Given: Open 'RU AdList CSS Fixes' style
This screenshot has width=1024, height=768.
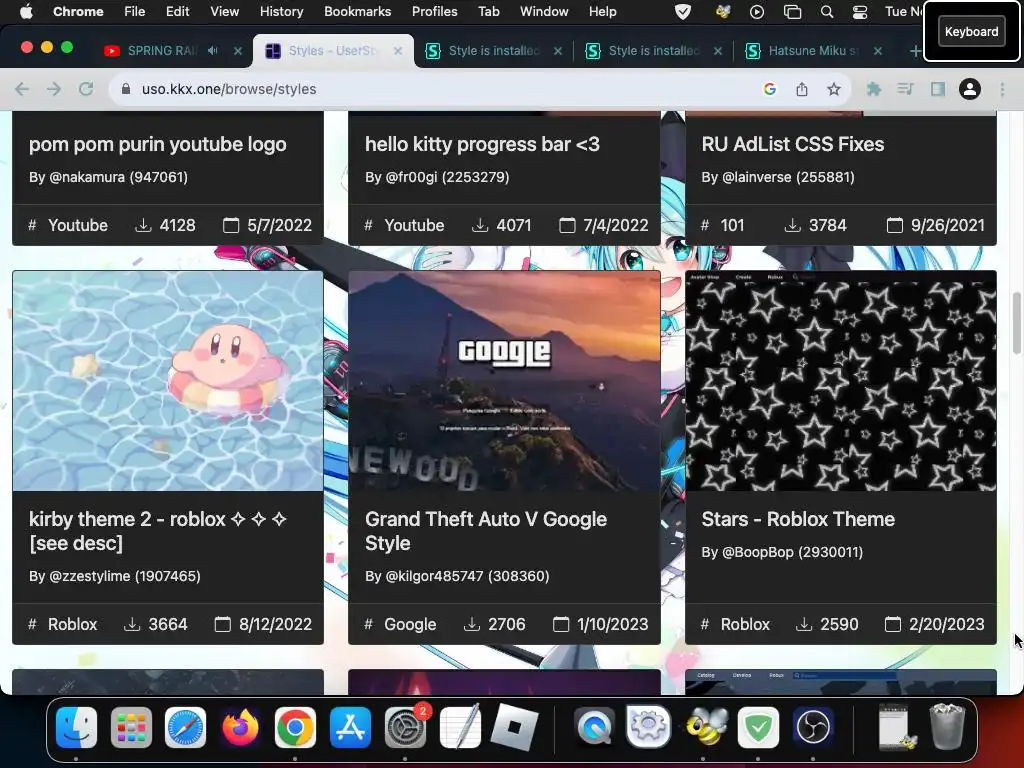Looking at the screenshot, I should click(x=793, y=144).
